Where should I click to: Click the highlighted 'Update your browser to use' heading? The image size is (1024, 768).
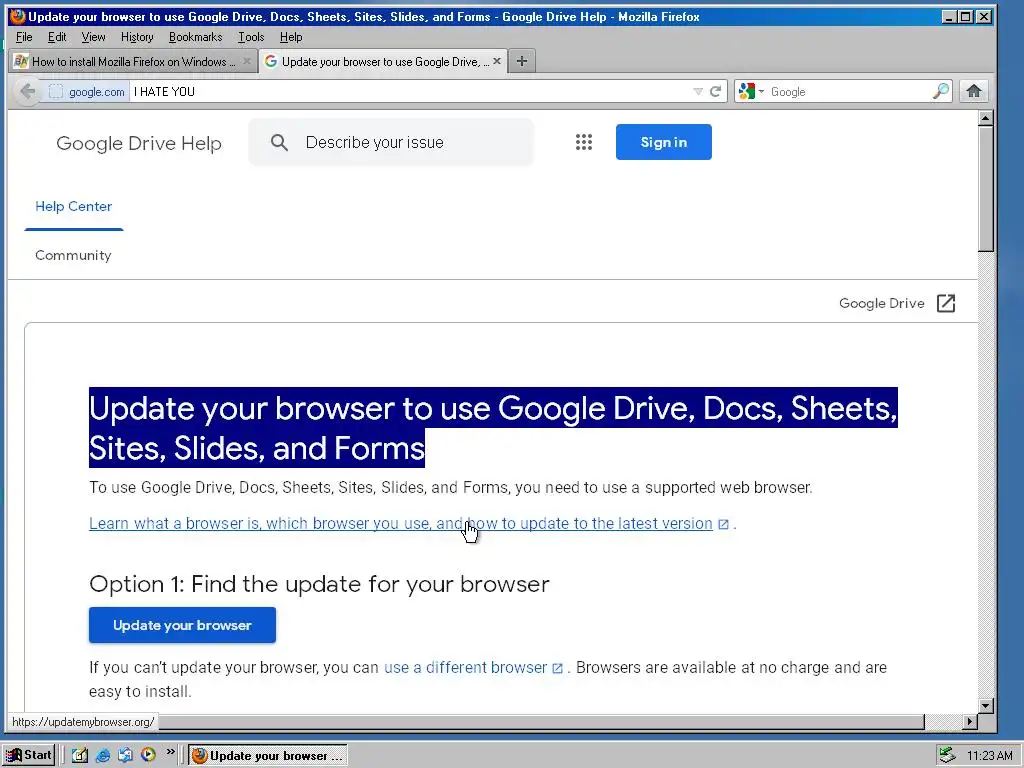[493, 428]
